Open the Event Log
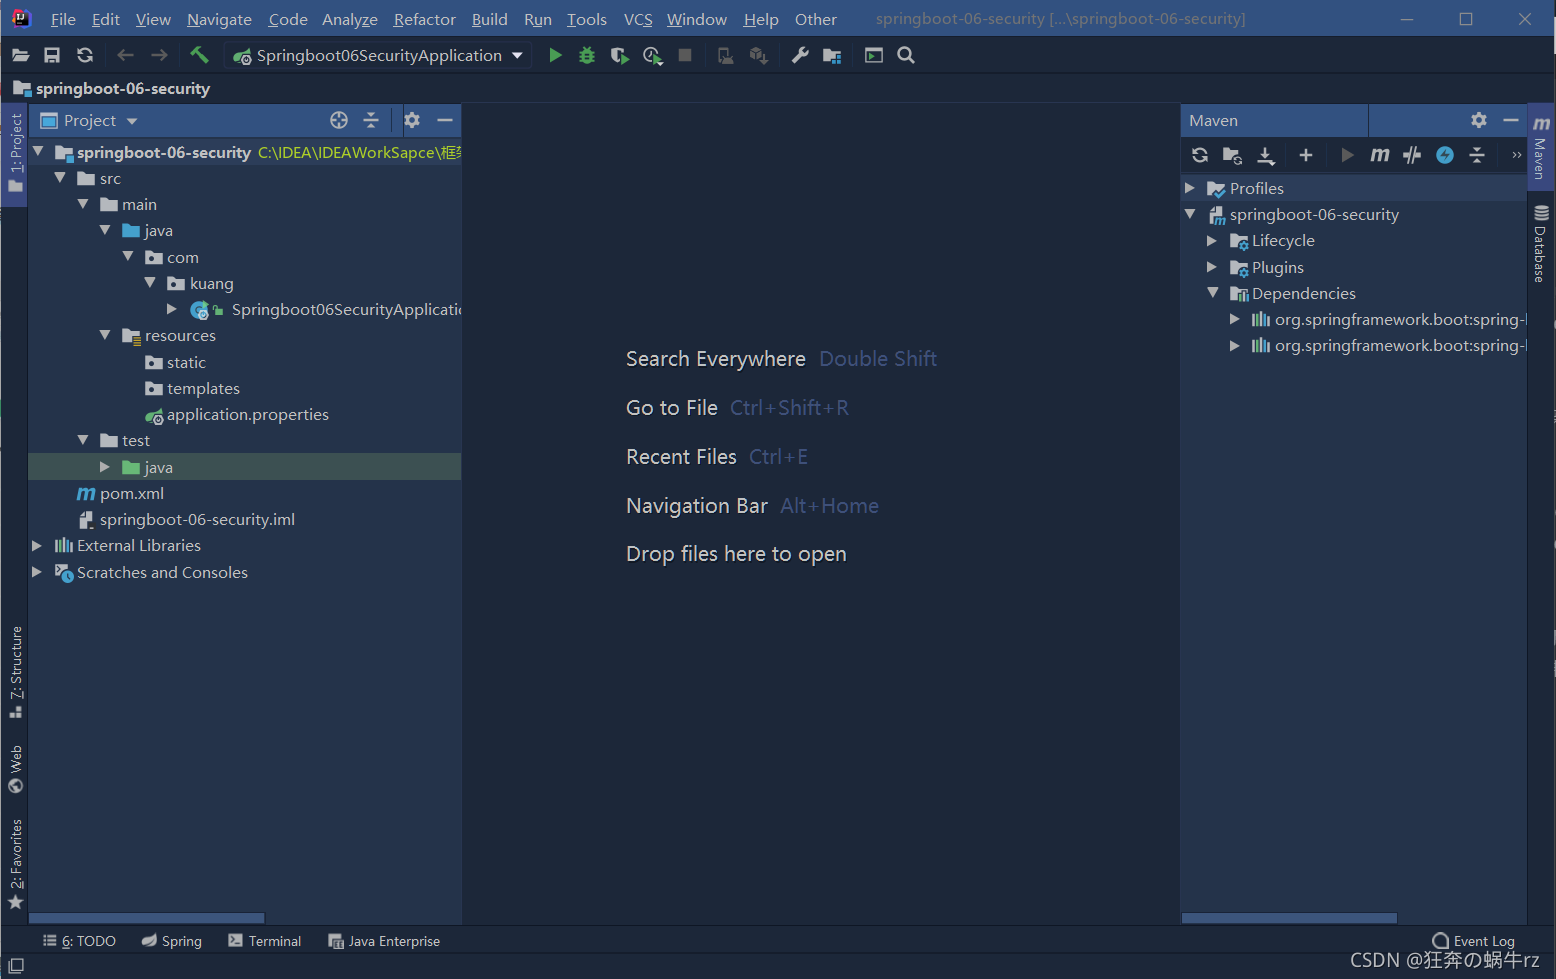The width and height of the screenshot is (1556, 979). pos(1474,941)
